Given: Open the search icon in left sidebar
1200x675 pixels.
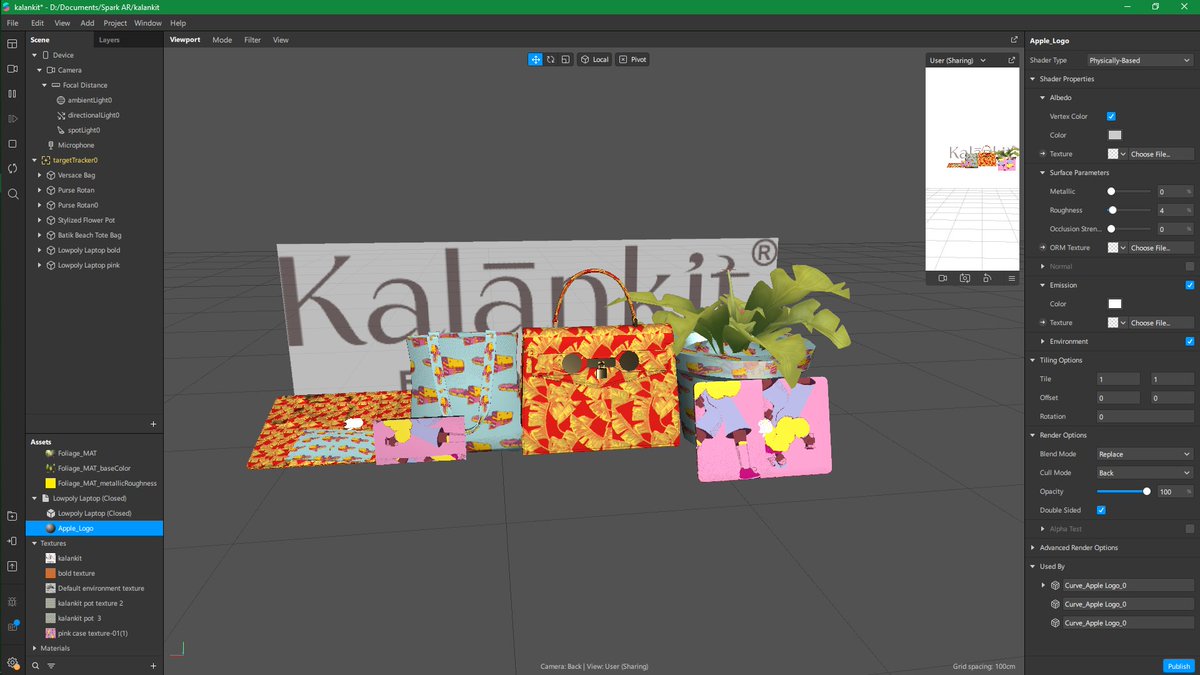Looking at the screenshot, I should (x=13, y=194).
